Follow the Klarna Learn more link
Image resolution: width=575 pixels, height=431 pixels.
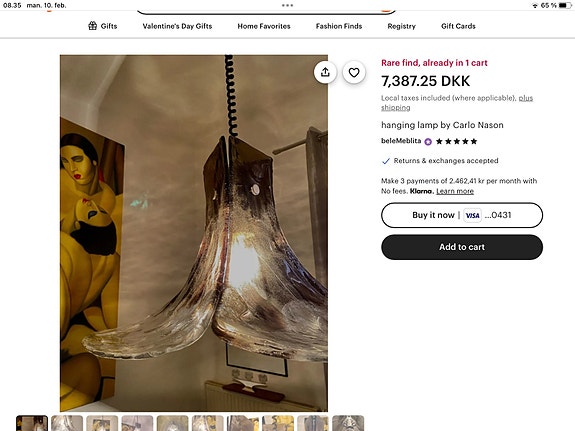[455, 191]
